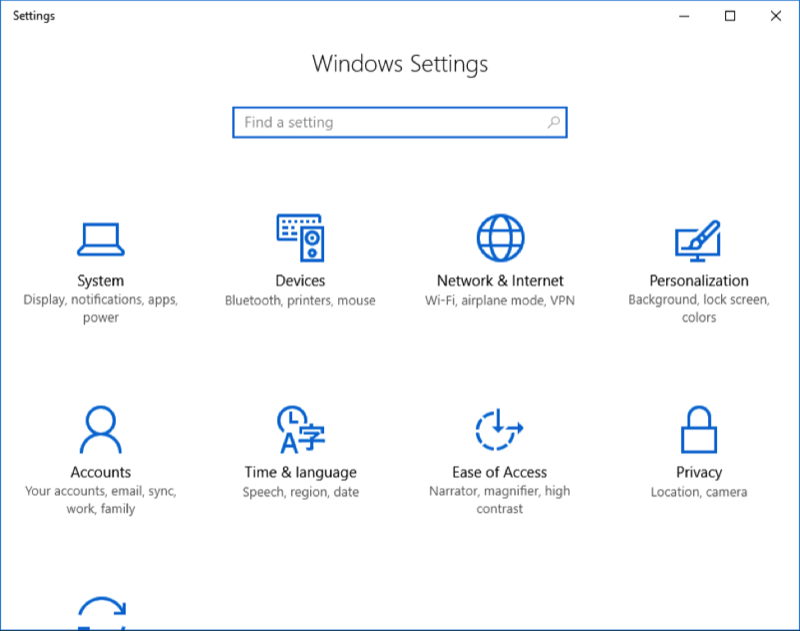Click 'Location, camera' description
800x631 pixels.
click(x=699, y=492)
